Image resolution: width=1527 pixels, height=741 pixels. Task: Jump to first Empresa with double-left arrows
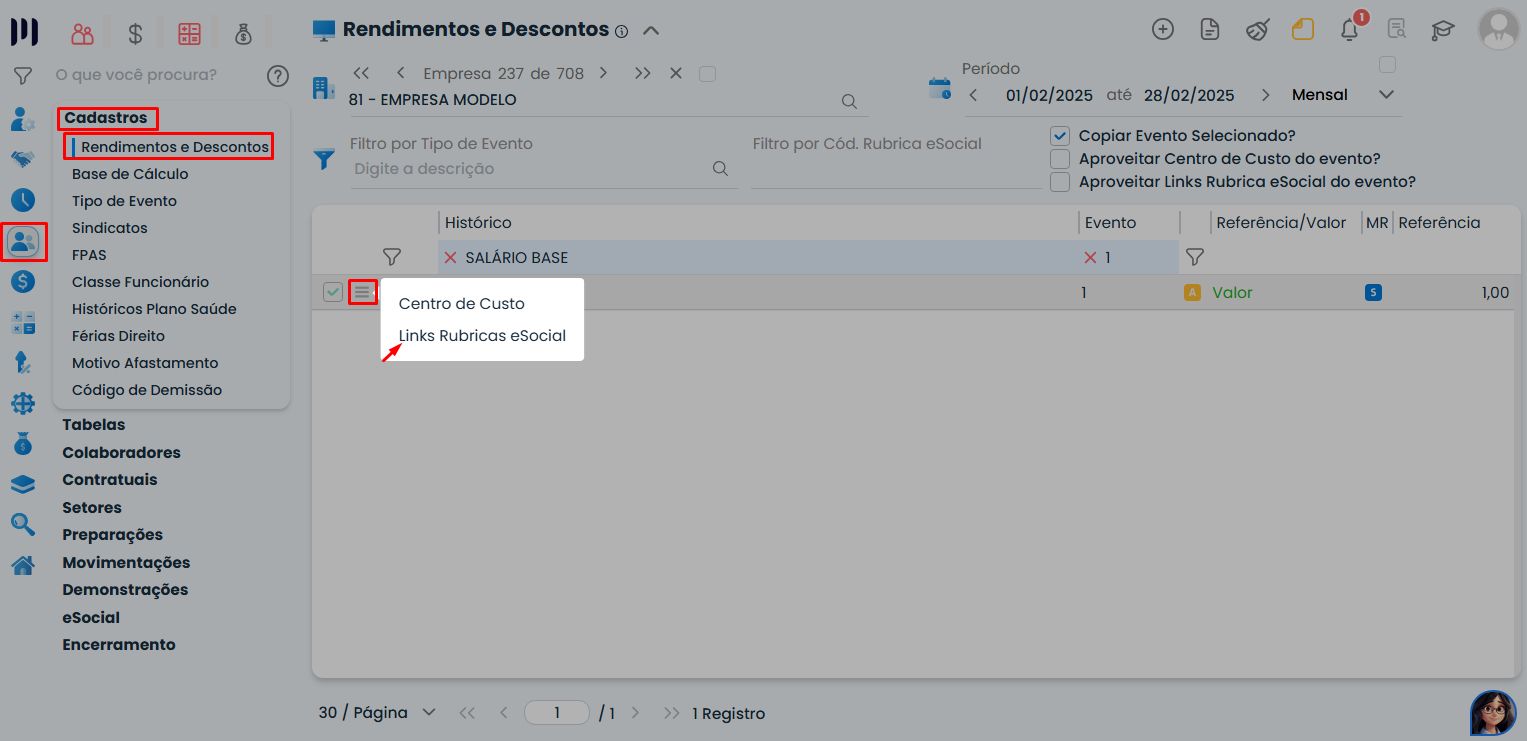(361, 73)
